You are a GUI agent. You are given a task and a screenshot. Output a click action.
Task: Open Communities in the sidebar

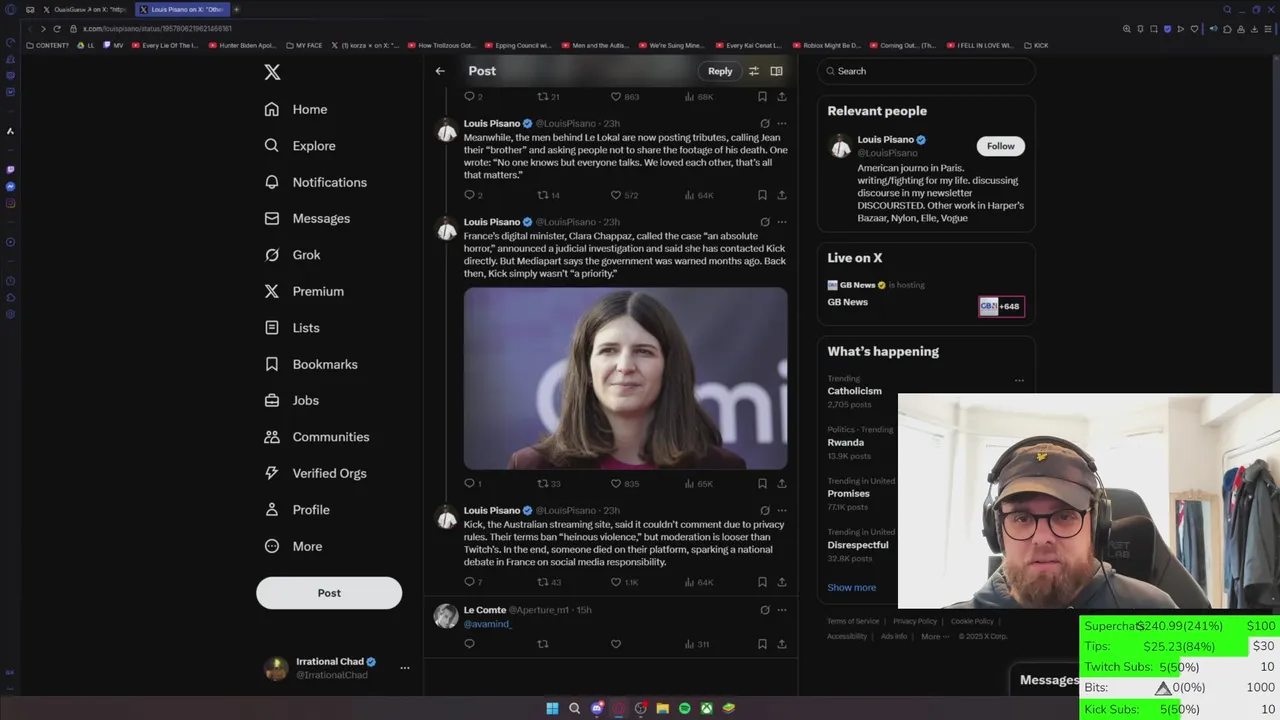point(316,437)
